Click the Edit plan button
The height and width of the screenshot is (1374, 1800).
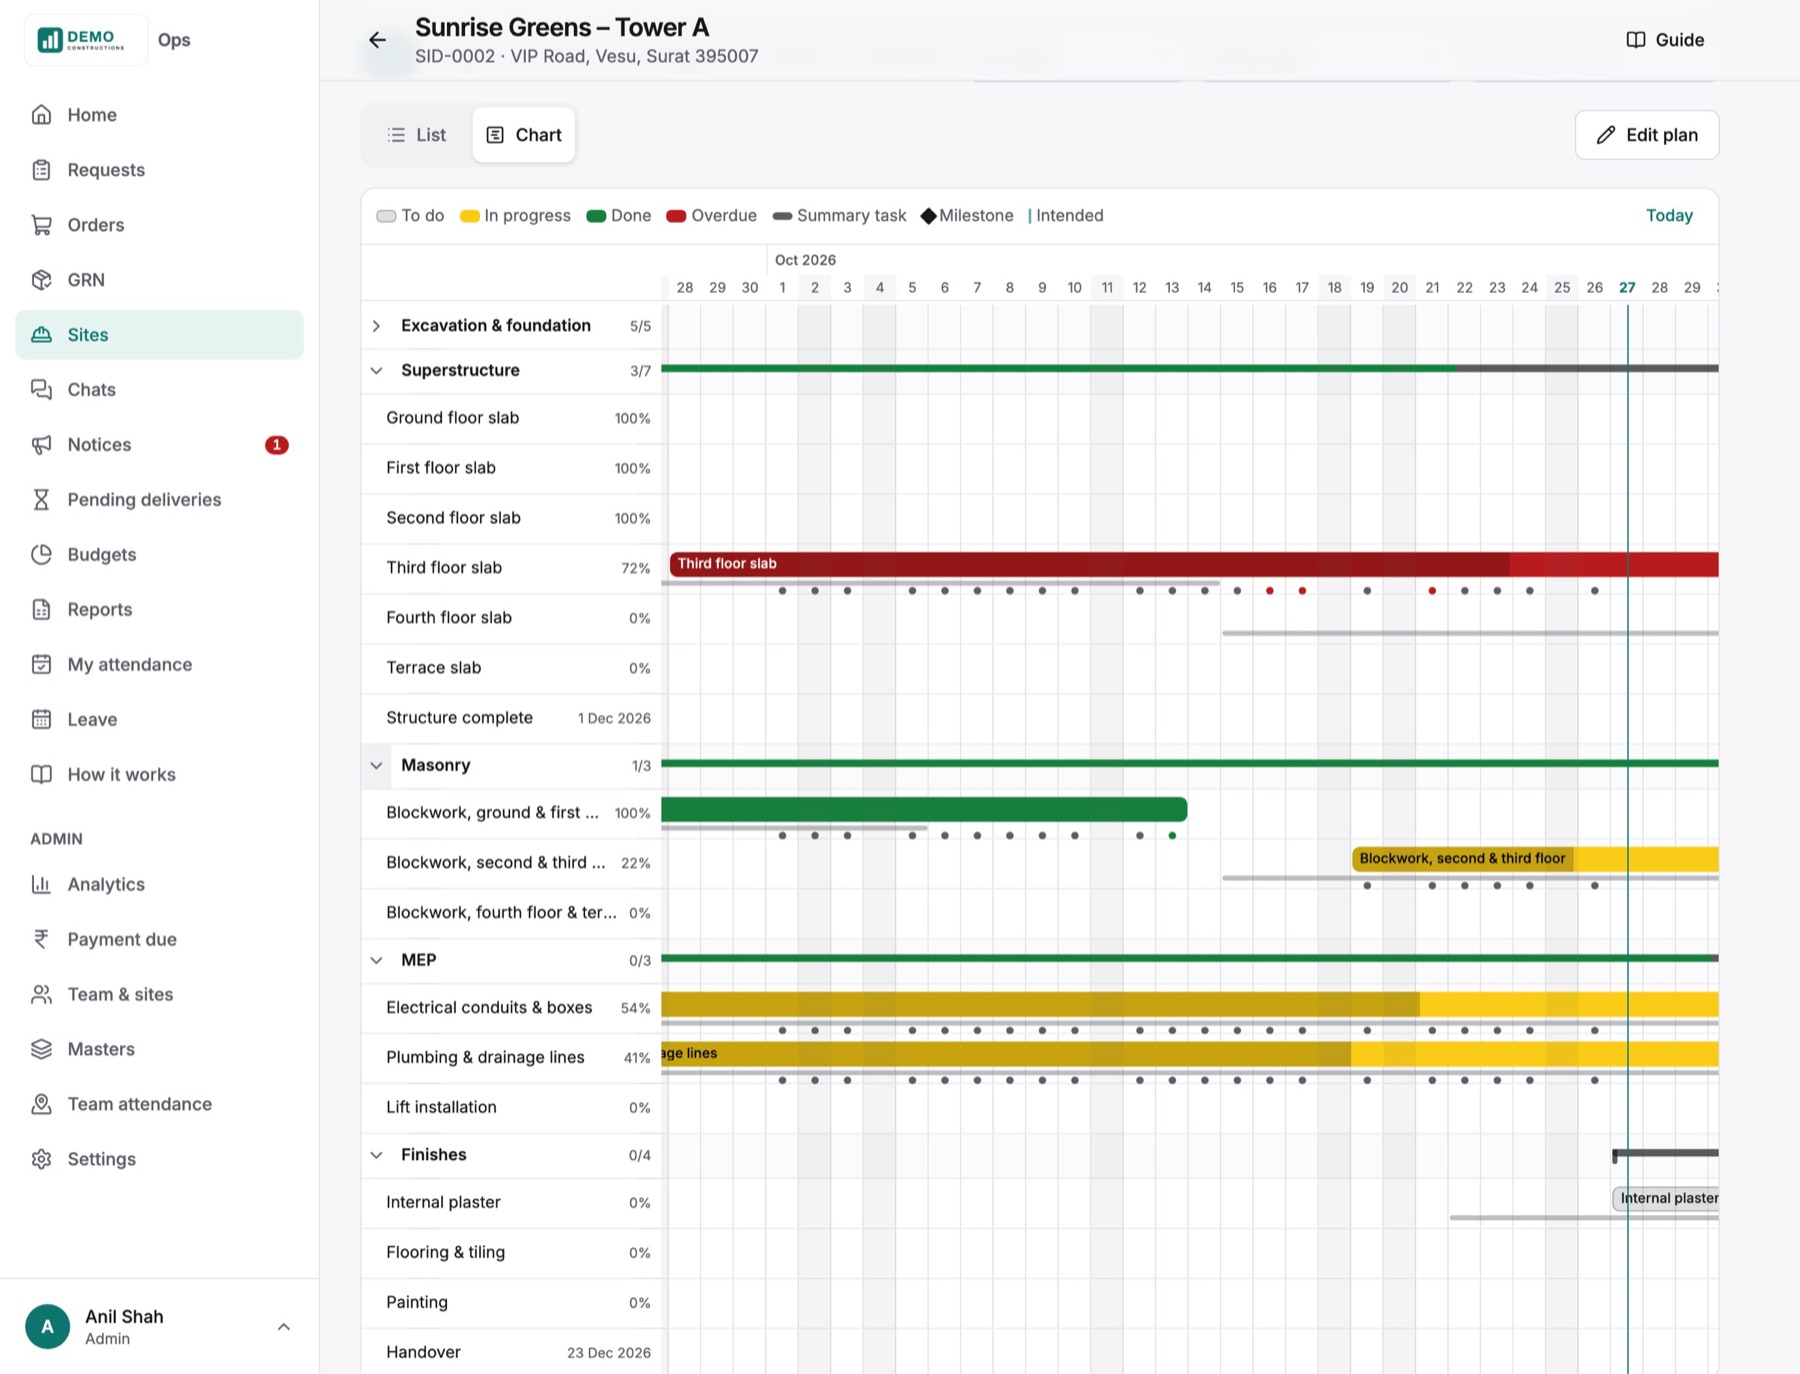click(1646, 135)
